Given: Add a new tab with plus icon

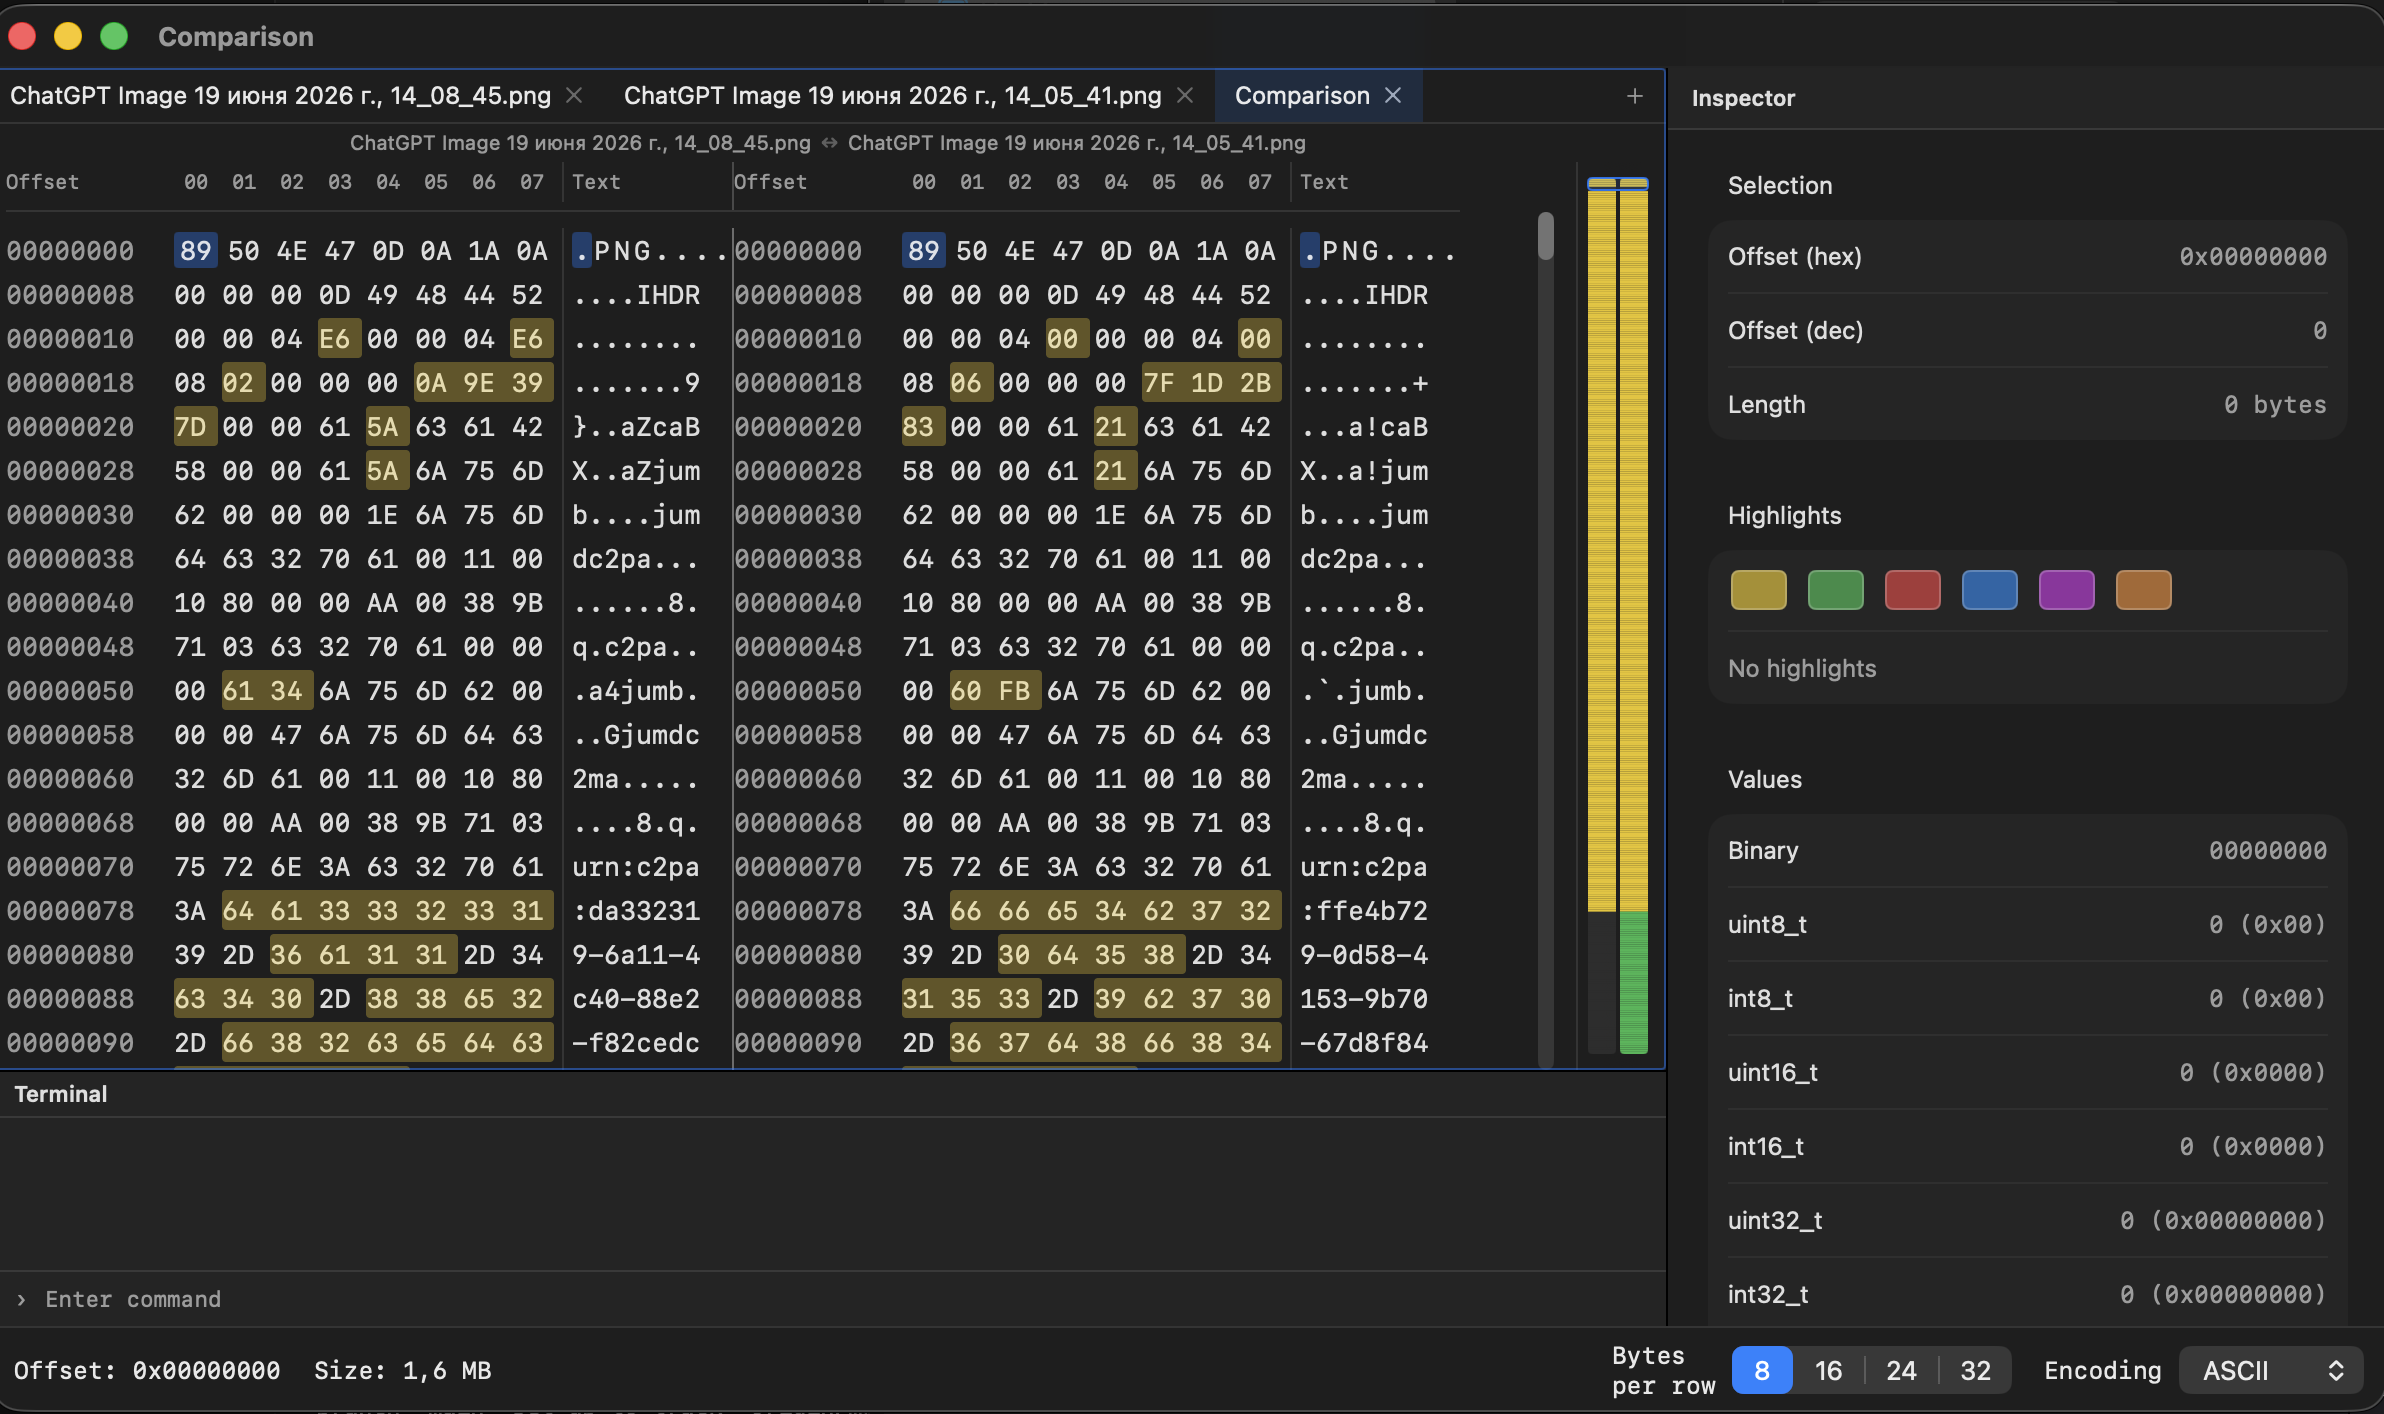Looking at the screenshot, I should [1635, 96].
